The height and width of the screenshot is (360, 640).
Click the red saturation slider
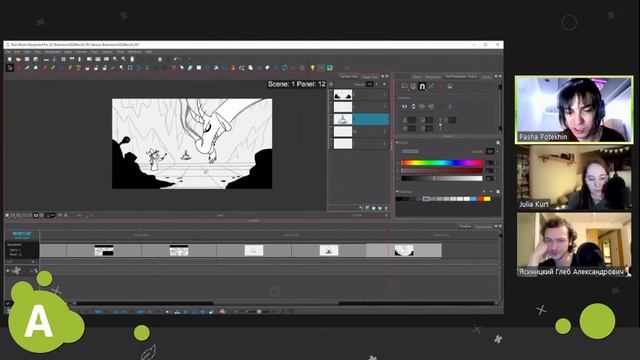(442, 171)
